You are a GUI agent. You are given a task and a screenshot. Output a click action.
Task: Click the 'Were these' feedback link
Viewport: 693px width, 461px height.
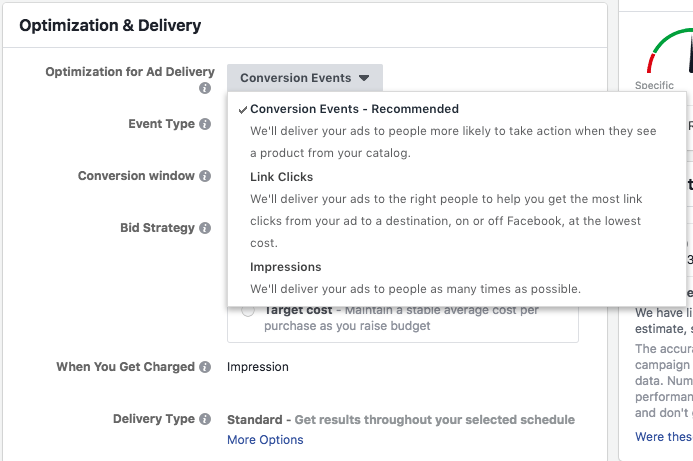pyautogui.click(x=663, y=437)
